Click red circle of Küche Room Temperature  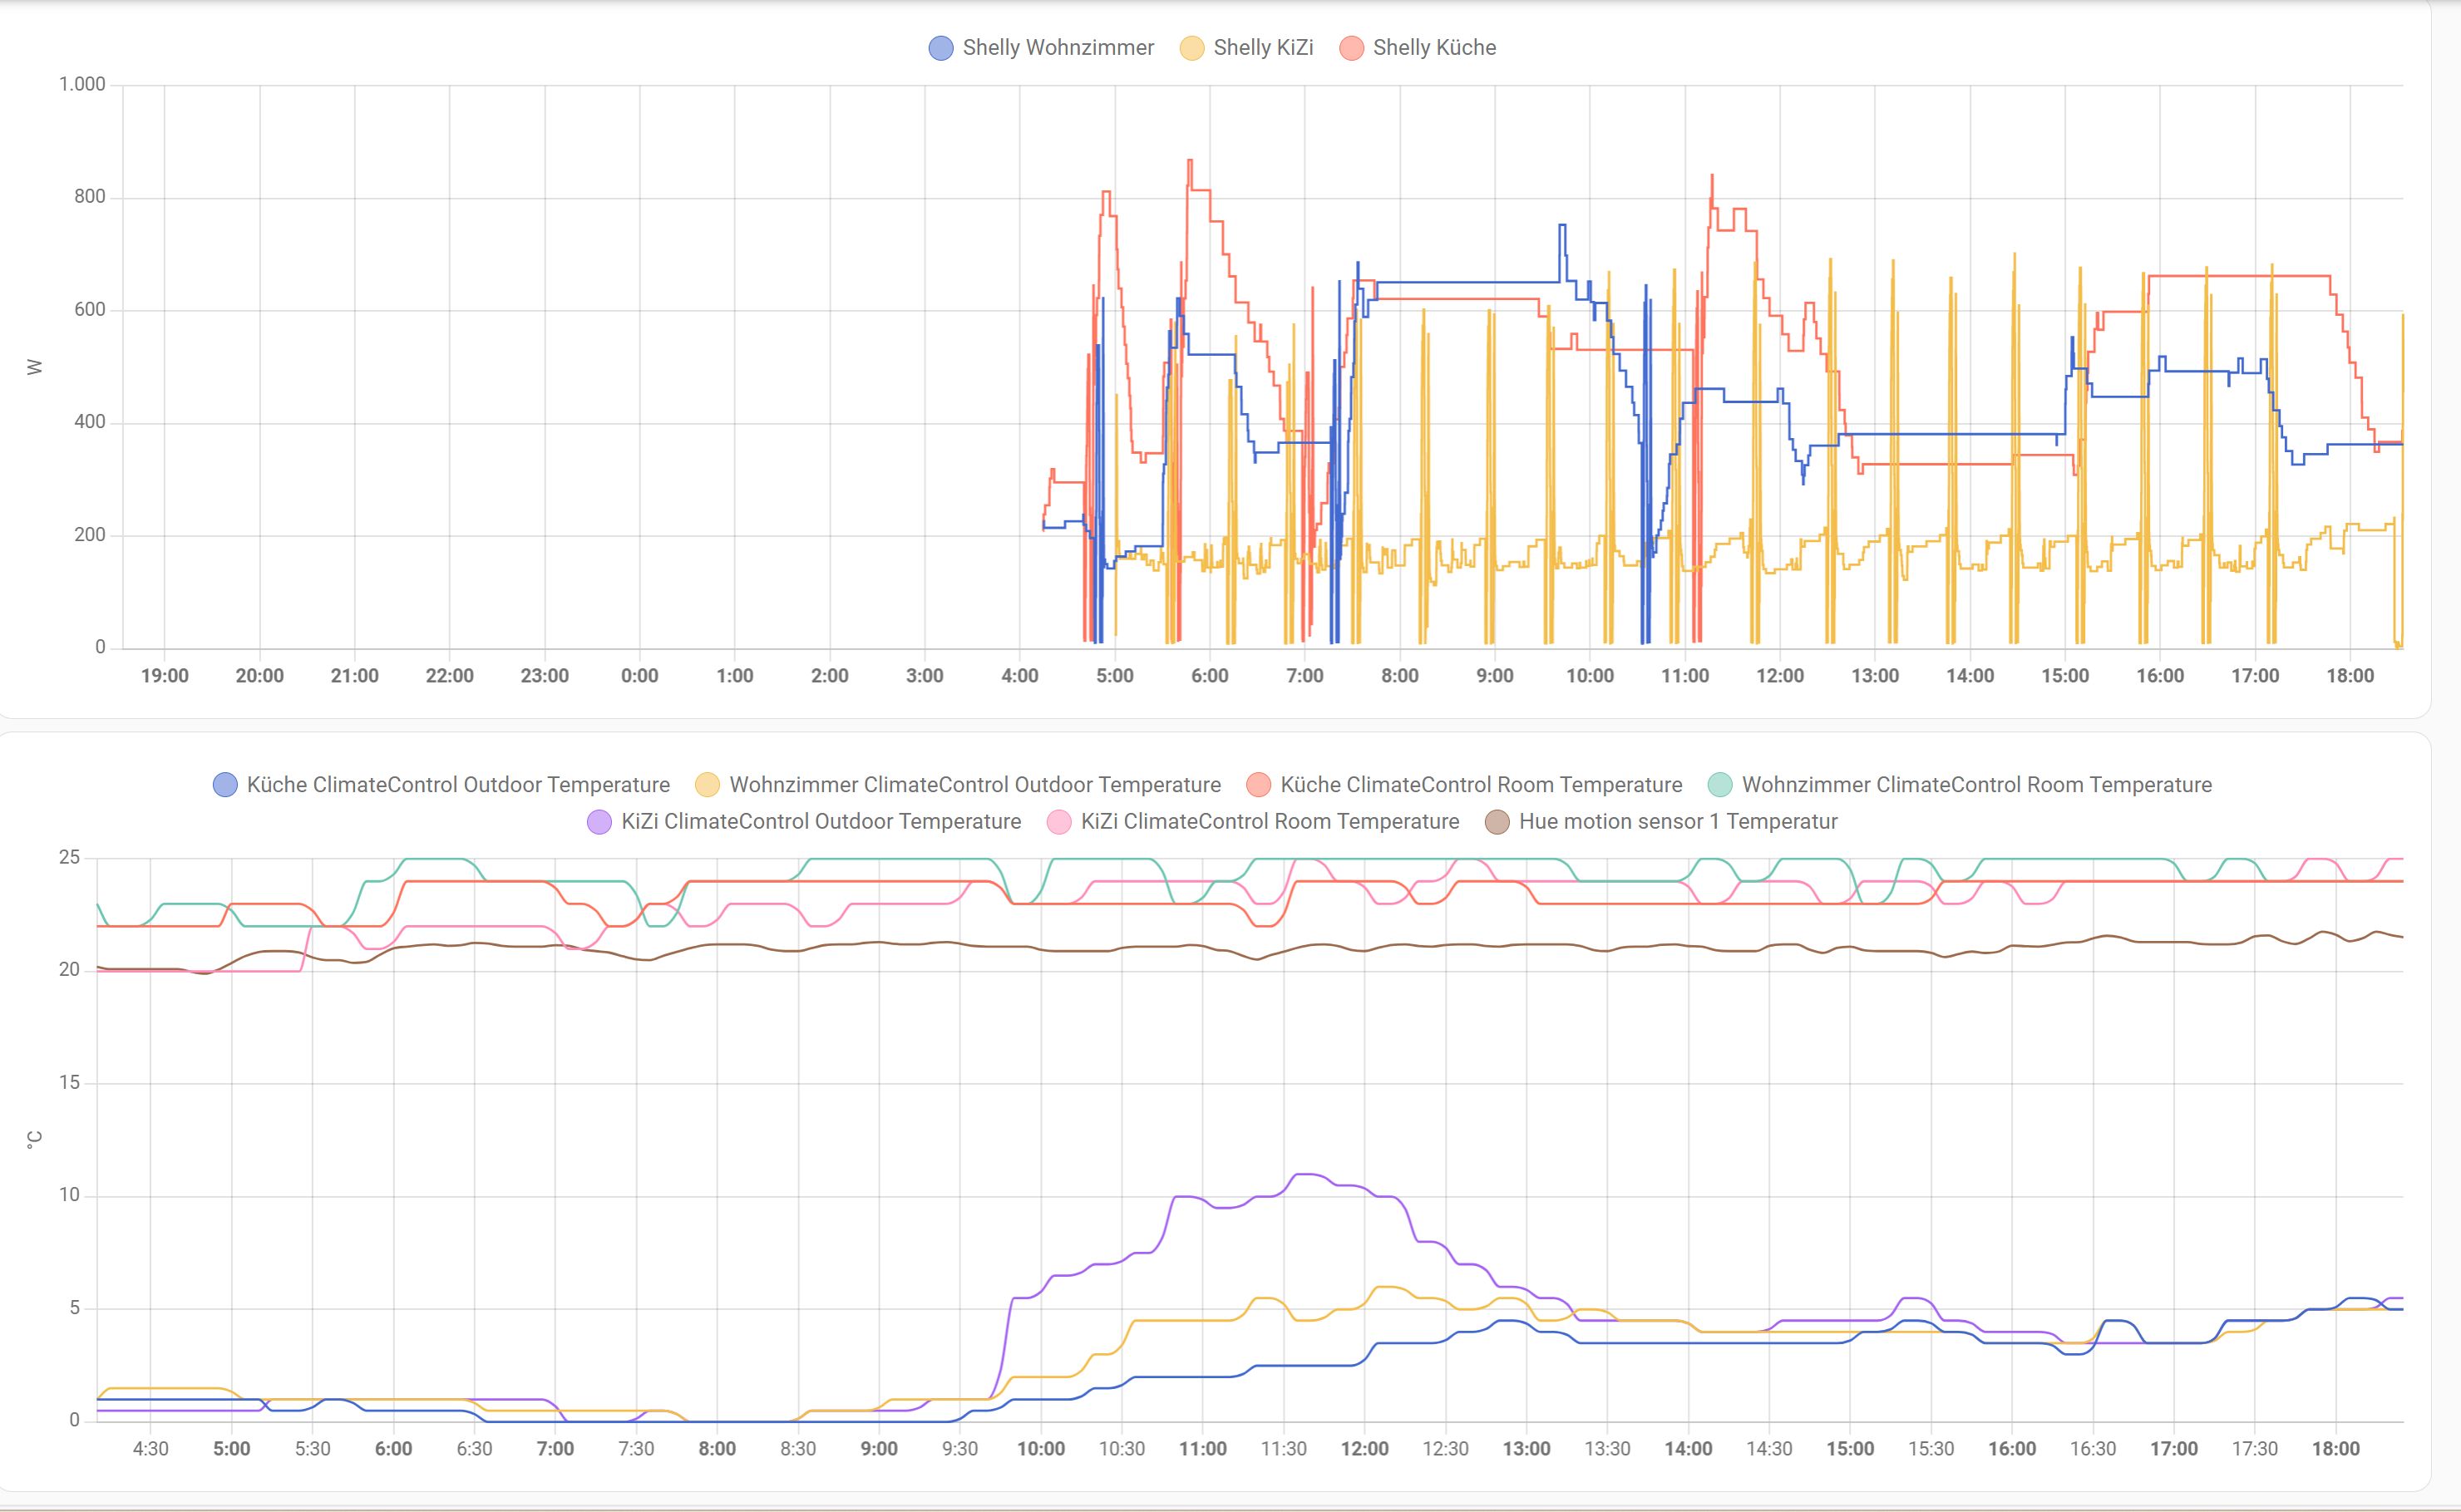[1258, 785]
